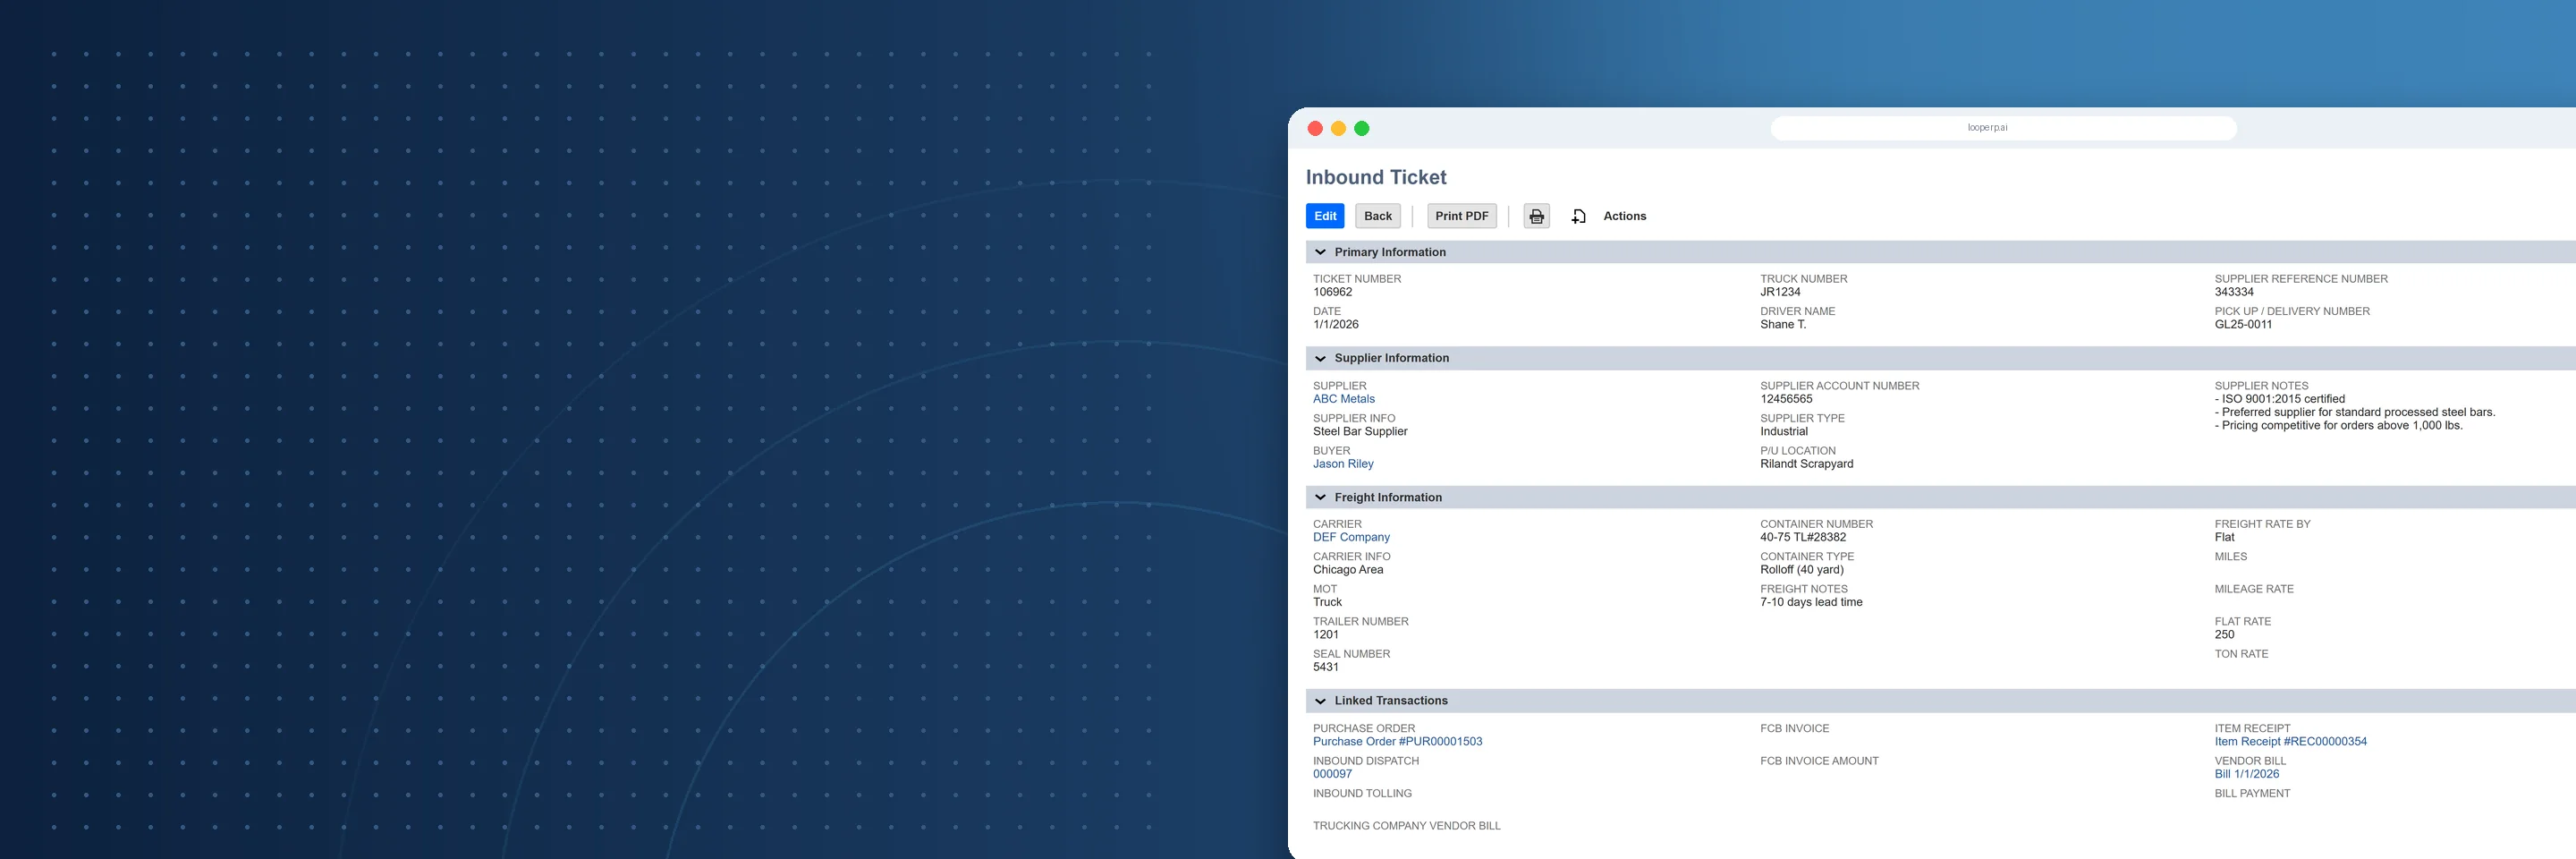Image resolution: width=2576 pixels, height=859 pixels.
Task: Select carrier info Chicago Area
Action: point(1348,570)
